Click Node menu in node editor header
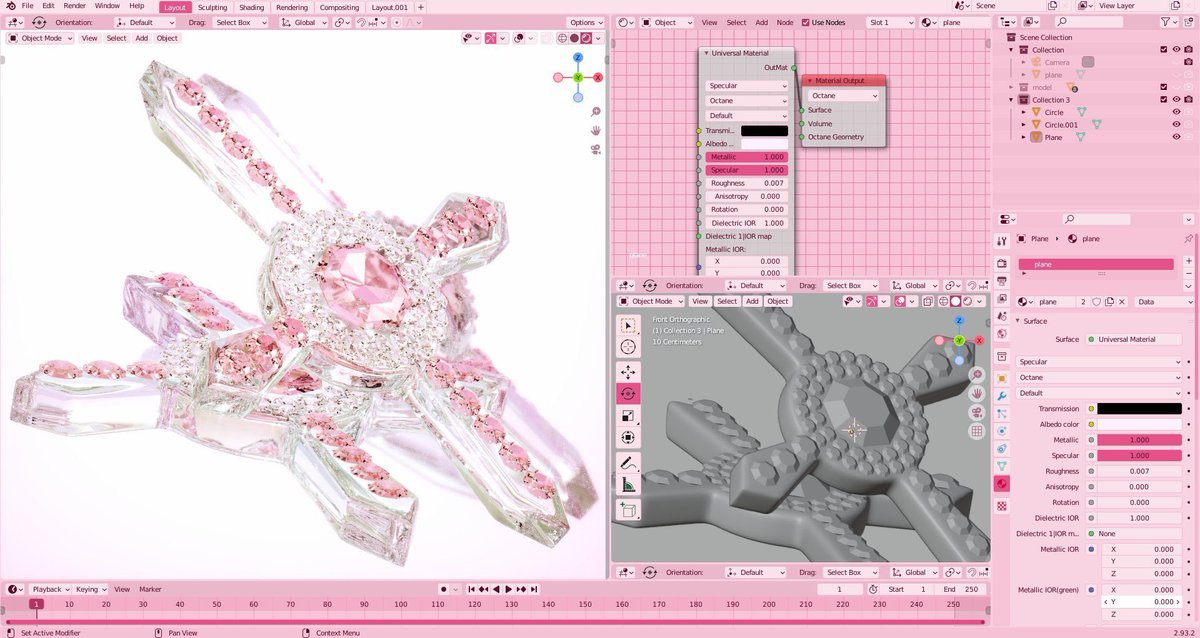The height and width of the screenshot is (638, 1200). tap(785, 22)
